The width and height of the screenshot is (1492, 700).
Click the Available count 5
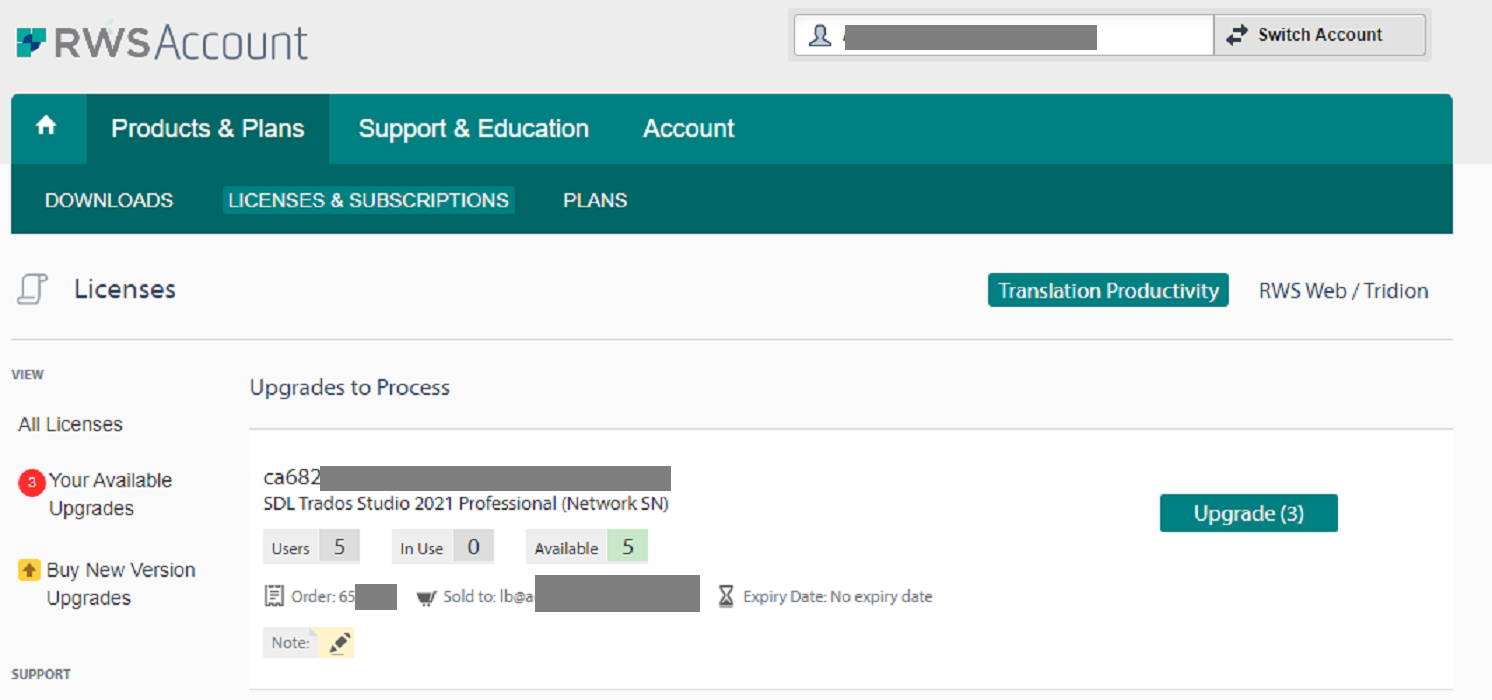[x=628, y=547]
